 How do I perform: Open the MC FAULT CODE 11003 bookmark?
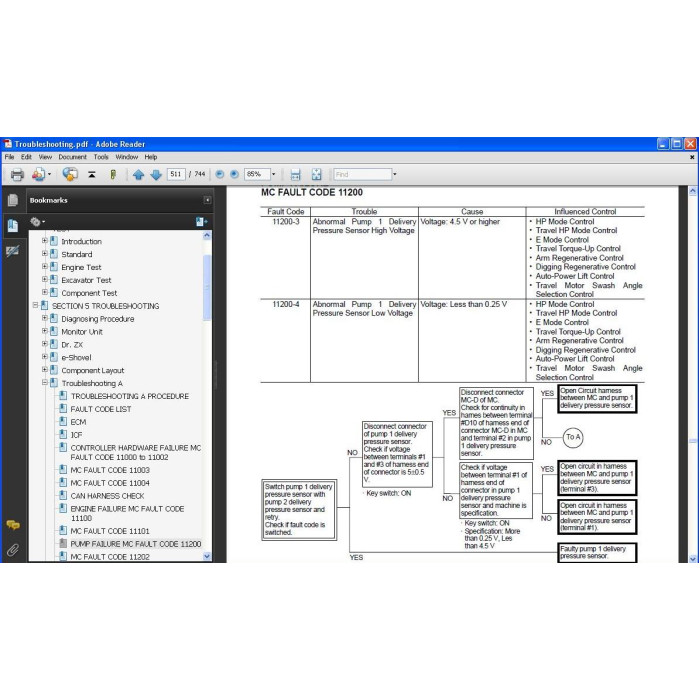coord(110,470)
